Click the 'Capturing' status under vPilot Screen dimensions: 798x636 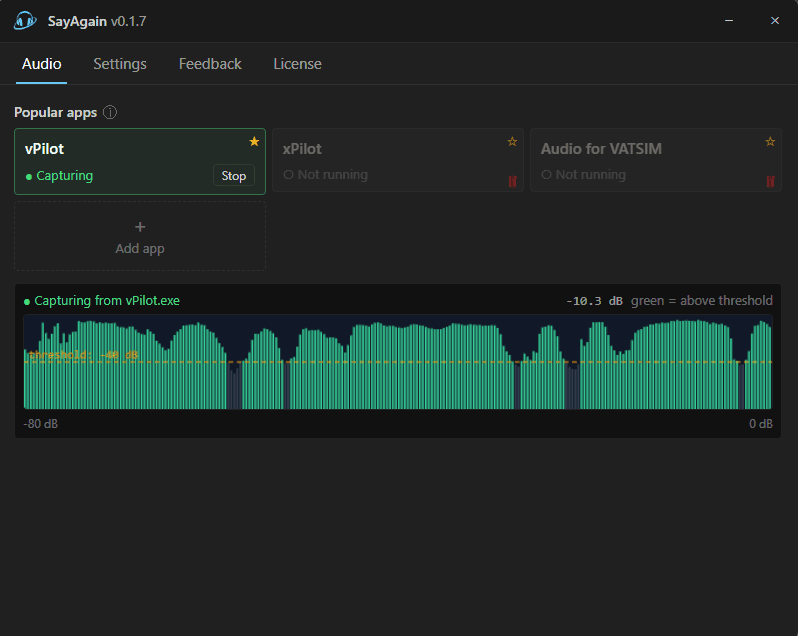coord(64,176)
